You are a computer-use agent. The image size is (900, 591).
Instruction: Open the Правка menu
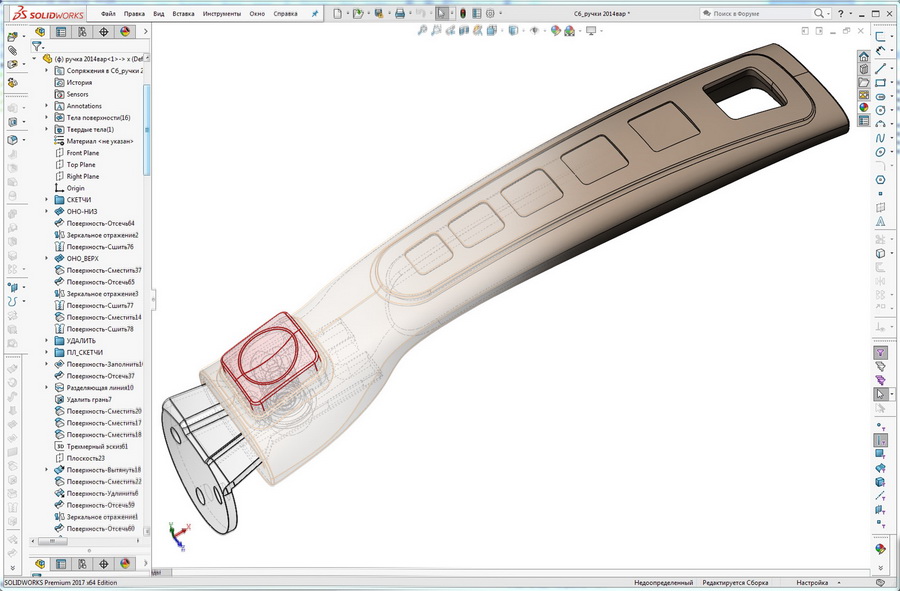(134, 14)
